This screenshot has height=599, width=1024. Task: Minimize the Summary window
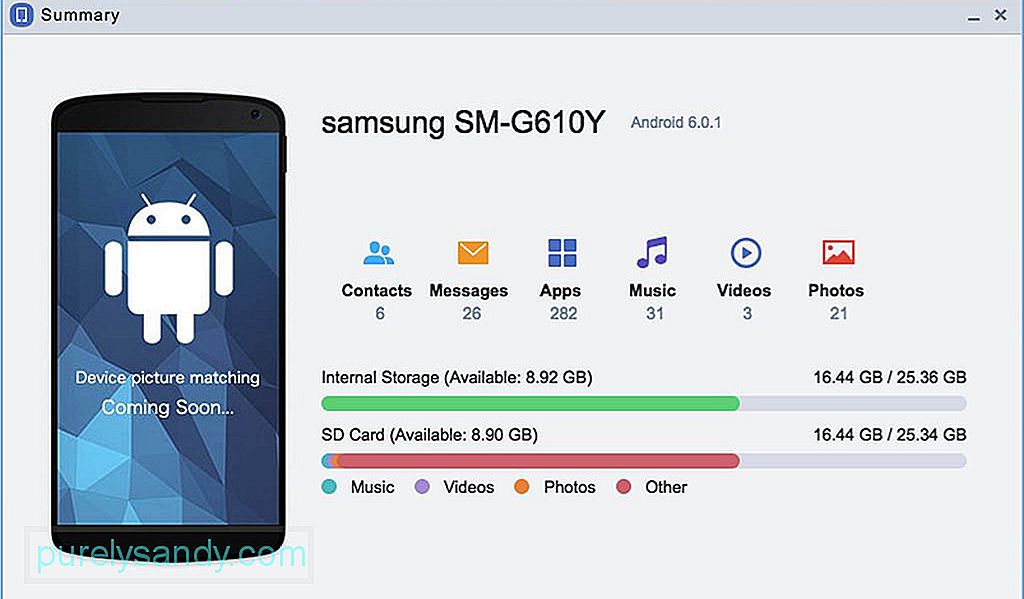(x=974, y=16)
